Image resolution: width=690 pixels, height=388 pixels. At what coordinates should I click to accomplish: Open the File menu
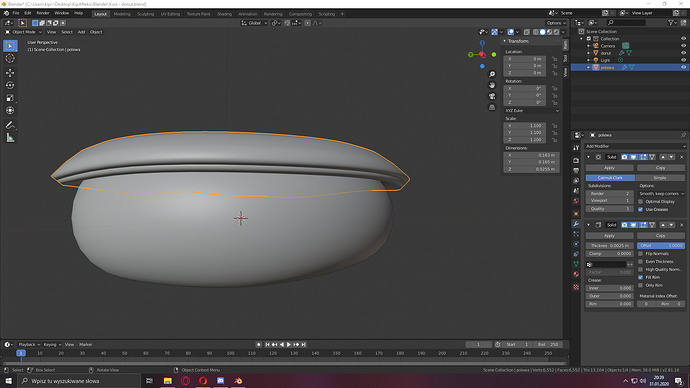(16, 13)
